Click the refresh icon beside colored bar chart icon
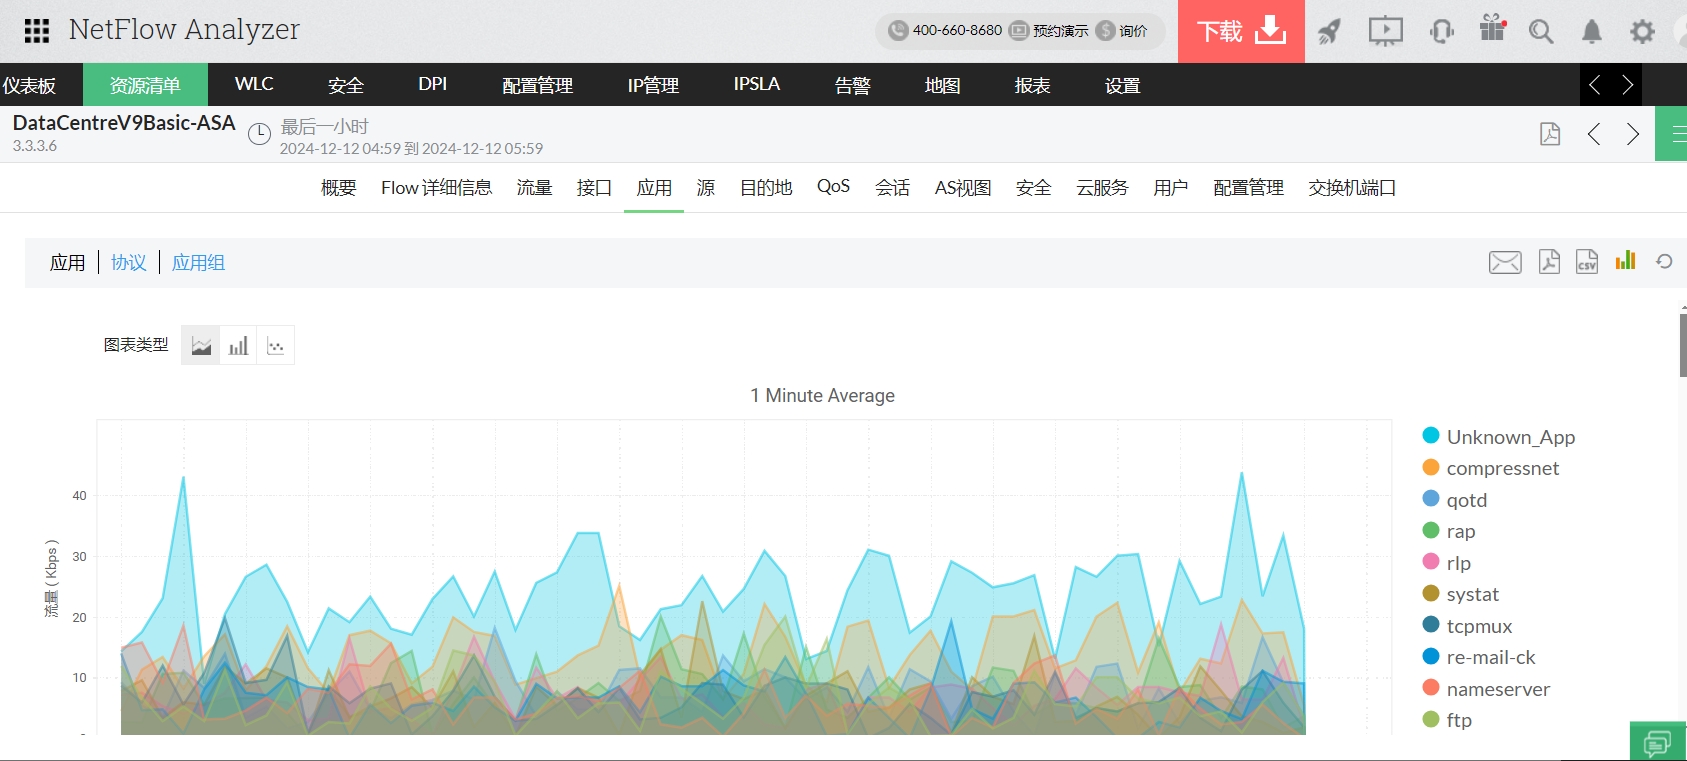Image resolution: width=1687 pixels, height=761 pixels. (1664, 261)
